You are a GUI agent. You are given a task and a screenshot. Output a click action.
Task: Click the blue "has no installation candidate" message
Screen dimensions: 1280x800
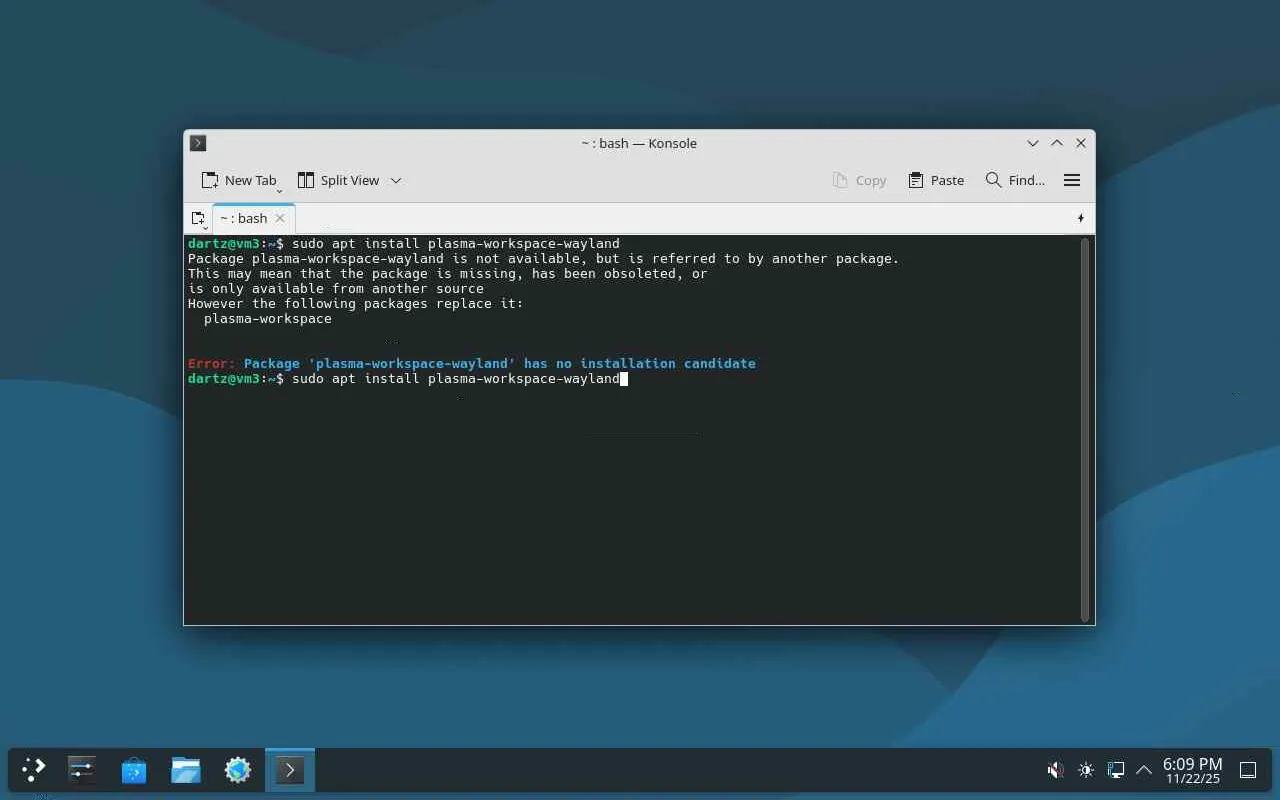[x=640, y=364]
